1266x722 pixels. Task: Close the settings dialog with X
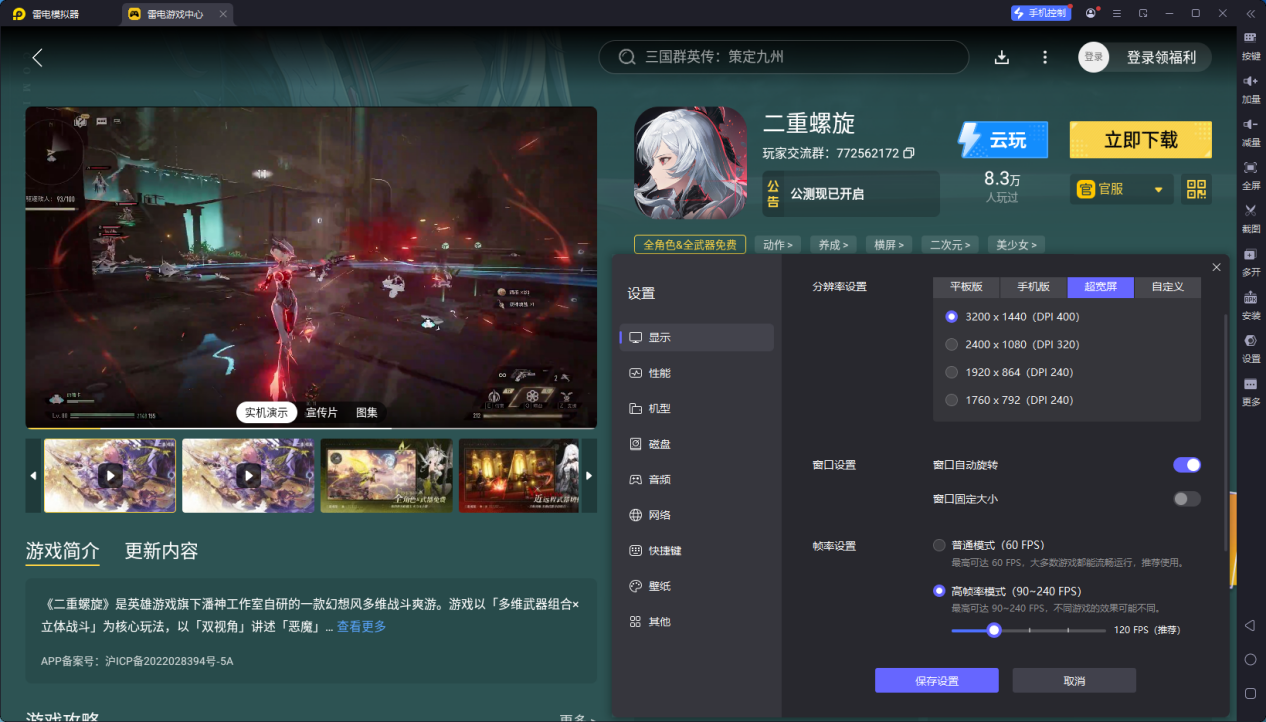point(1216,267)
